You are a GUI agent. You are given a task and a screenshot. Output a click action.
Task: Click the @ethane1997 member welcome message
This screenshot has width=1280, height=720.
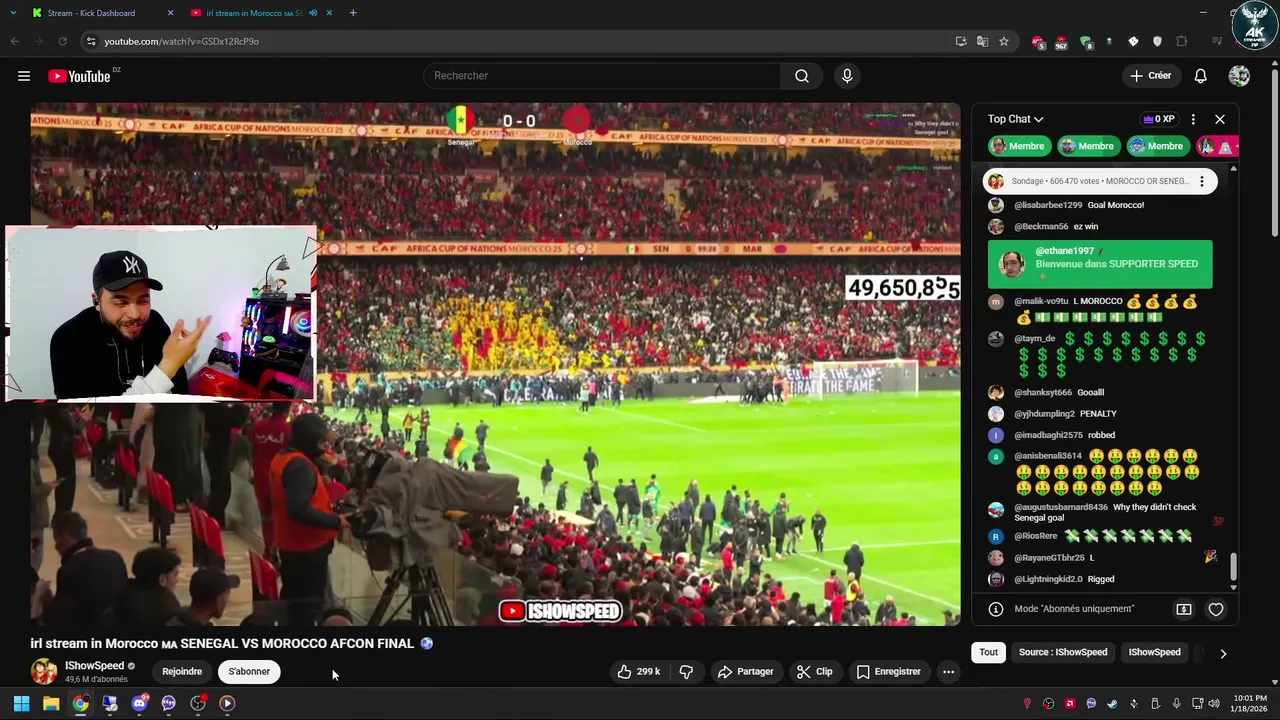pos(1100,265)
